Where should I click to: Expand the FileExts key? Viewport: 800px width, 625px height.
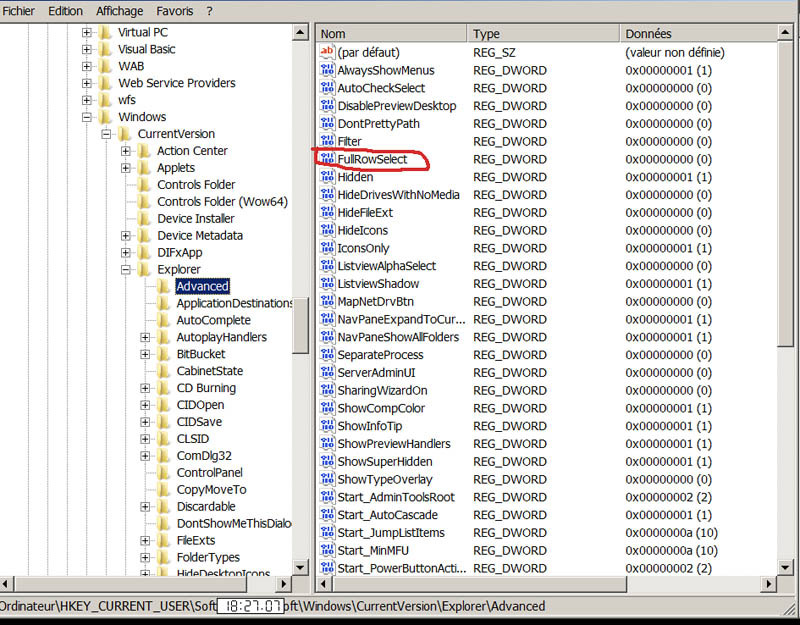click(x=145, y=540)
